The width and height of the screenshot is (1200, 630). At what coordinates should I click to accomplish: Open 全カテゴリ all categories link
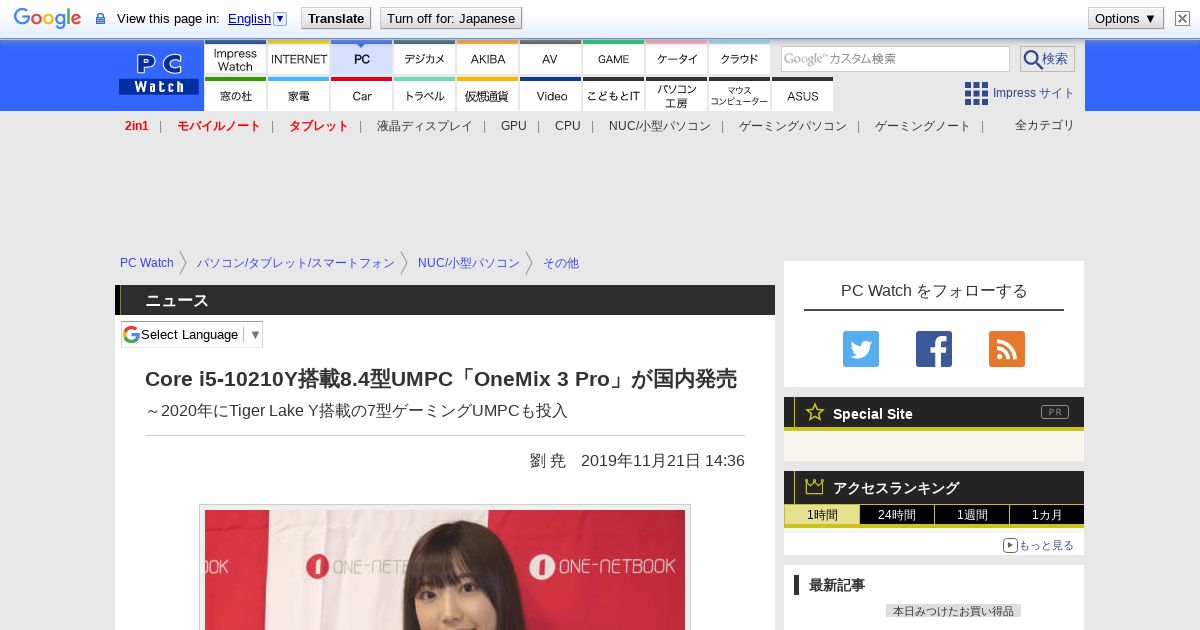click(1045, 125)
